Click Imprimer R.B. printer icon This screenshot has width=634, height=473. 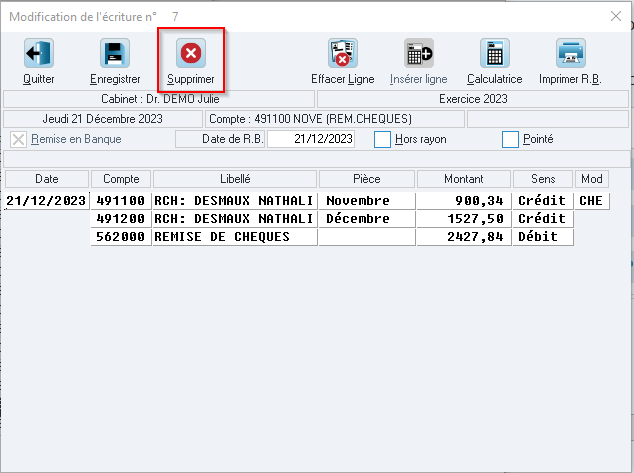pyautogui.click(x=571, y=53)
